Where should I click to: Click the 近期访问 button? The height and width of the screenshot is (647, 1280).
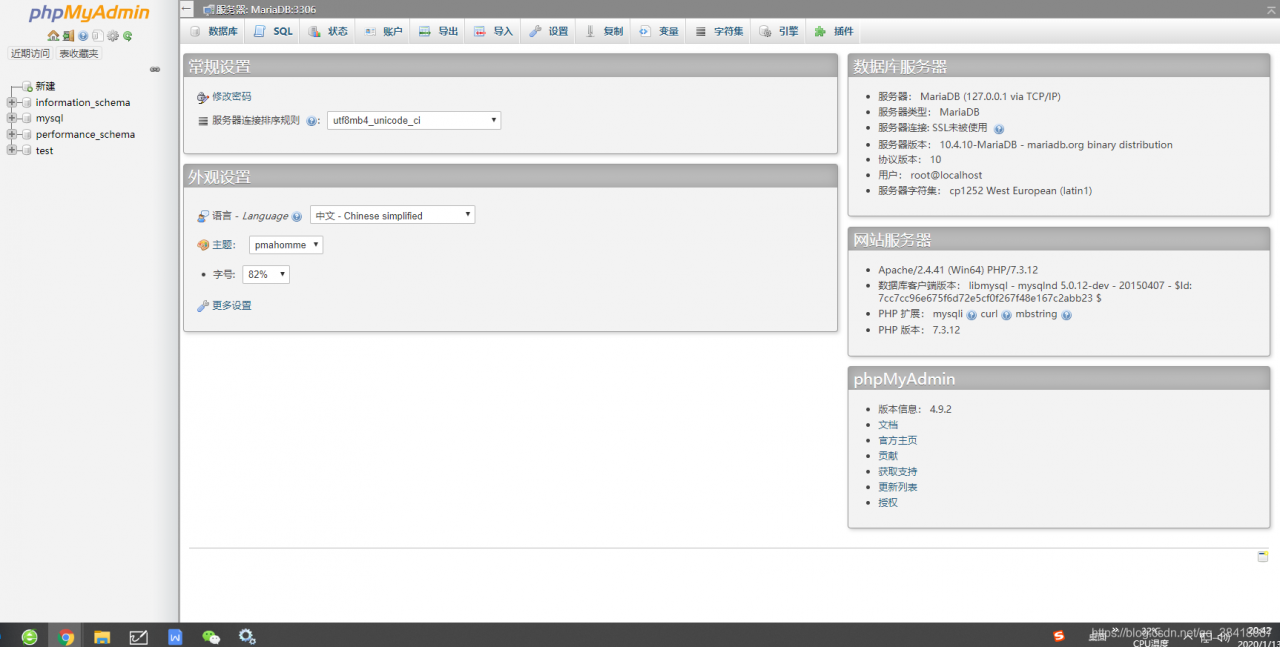click(x=30, y=54)
